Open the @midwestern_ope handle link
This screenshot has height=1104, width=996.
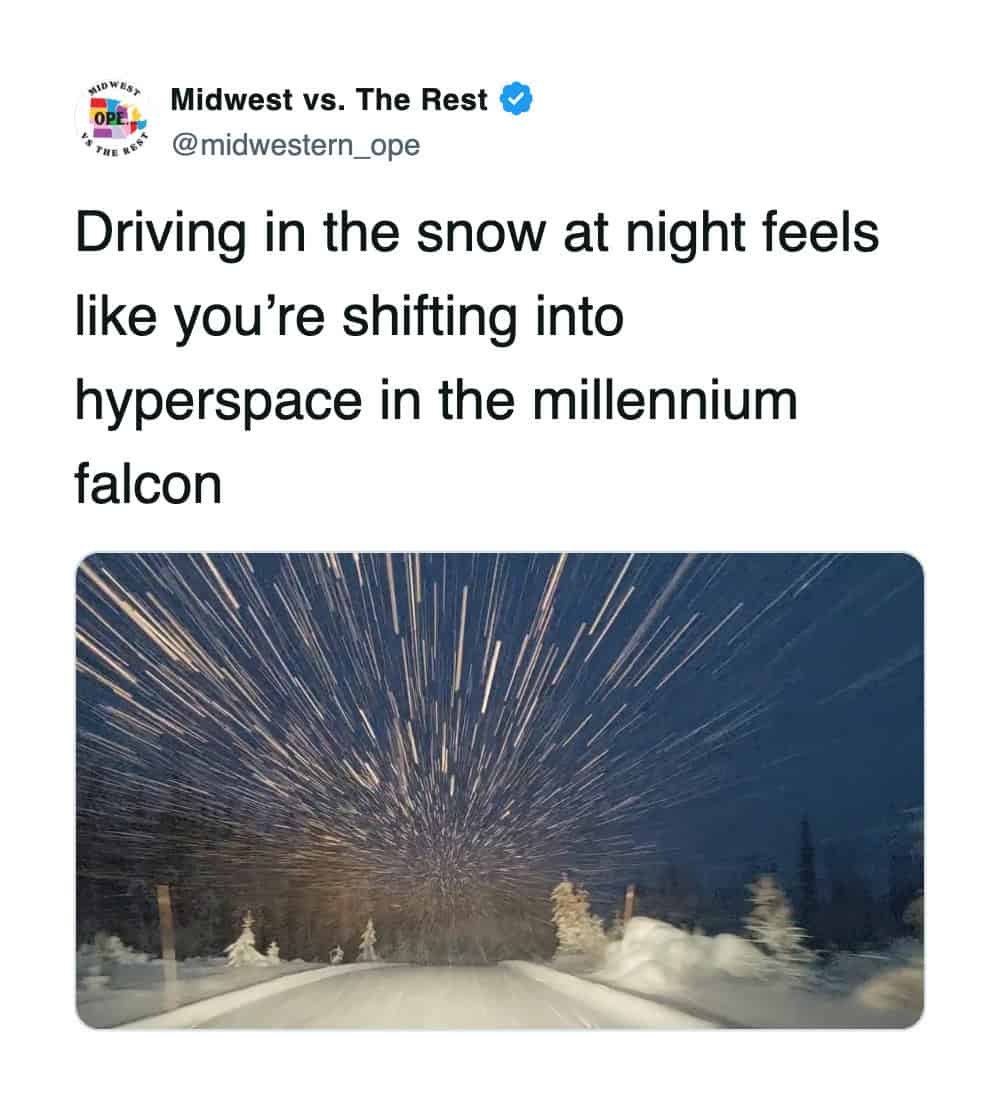[296, 145]
